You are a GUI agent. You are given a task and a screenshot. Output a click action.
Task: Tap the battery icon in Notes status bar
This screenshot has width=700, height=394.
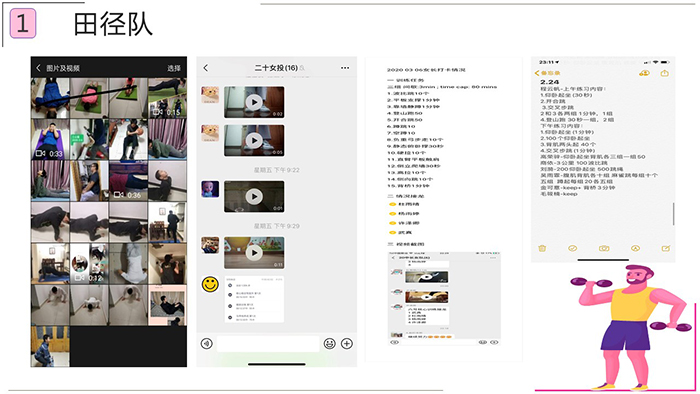pyautogui.click(x=665, y=62)
